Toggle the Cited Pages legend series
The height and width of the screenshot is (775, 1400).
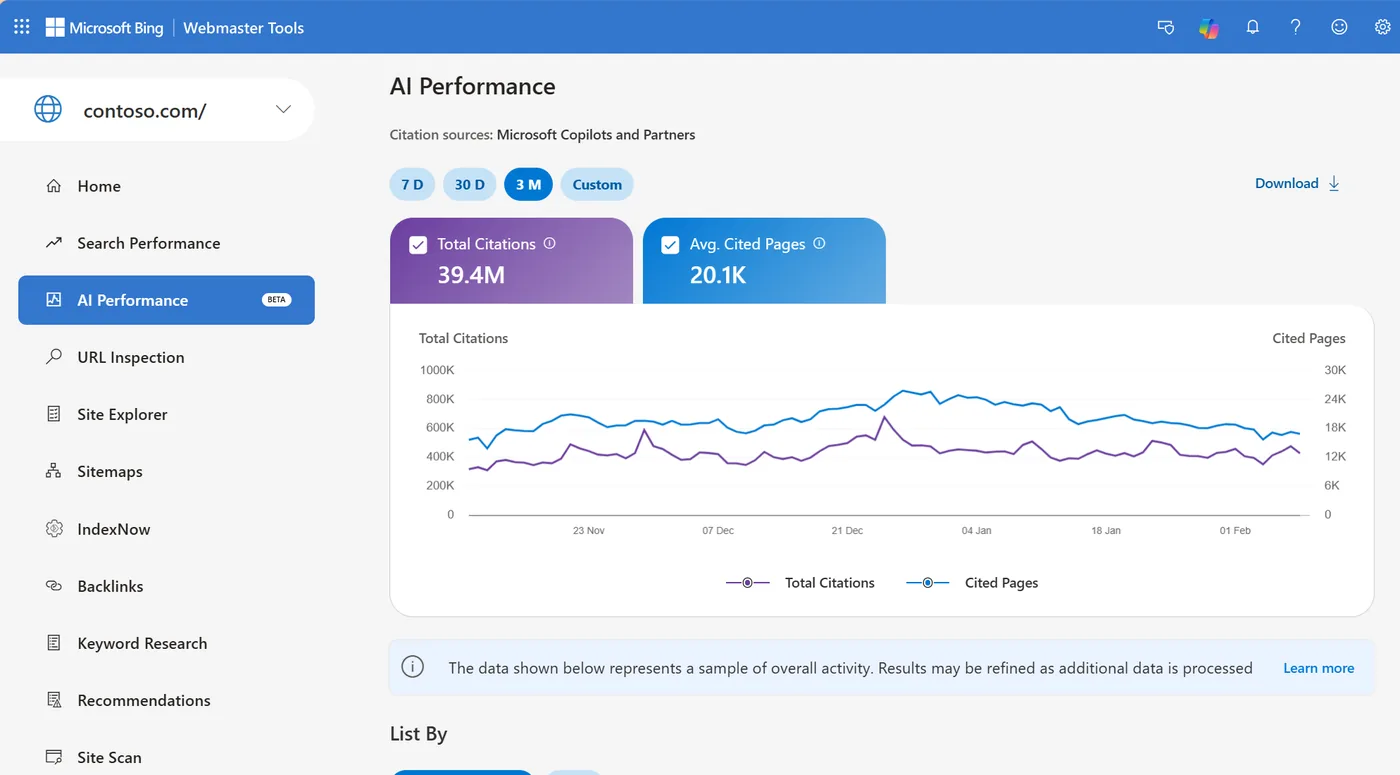coord(972,583)
